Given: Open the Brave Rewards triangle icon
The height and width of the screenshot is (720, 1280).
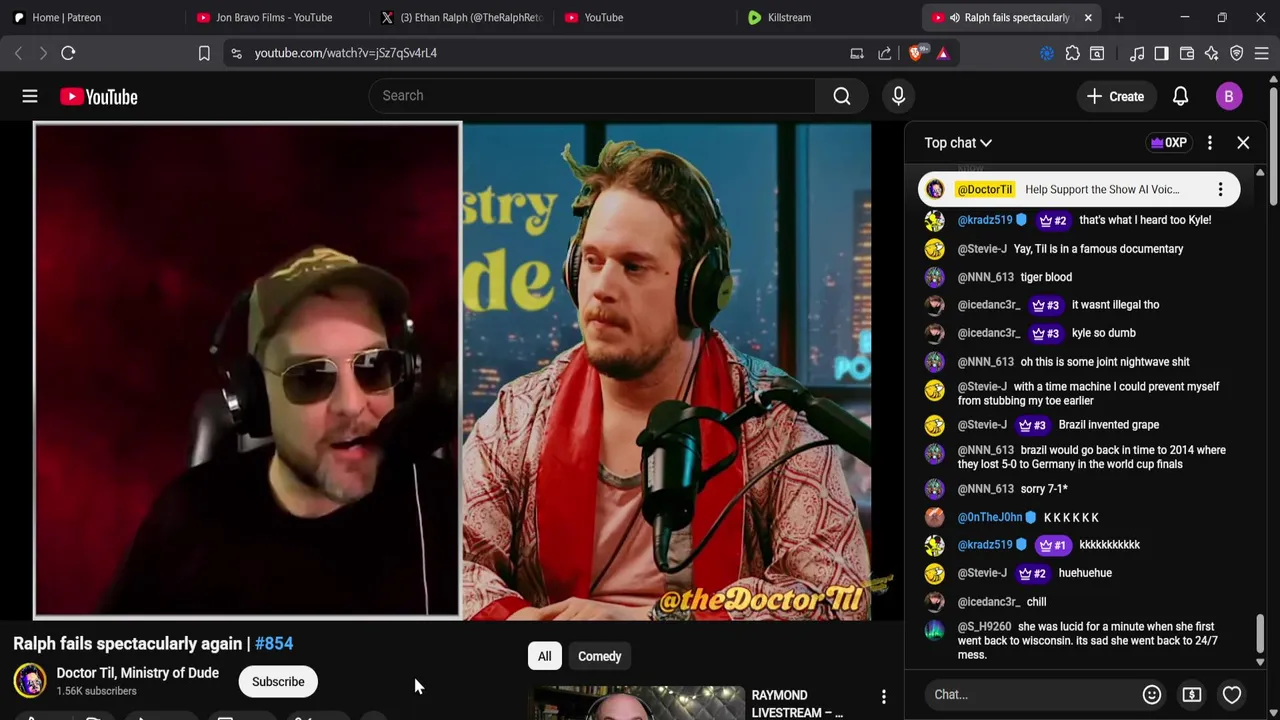Looking at the screenshot, I should (x=943, y=53).
